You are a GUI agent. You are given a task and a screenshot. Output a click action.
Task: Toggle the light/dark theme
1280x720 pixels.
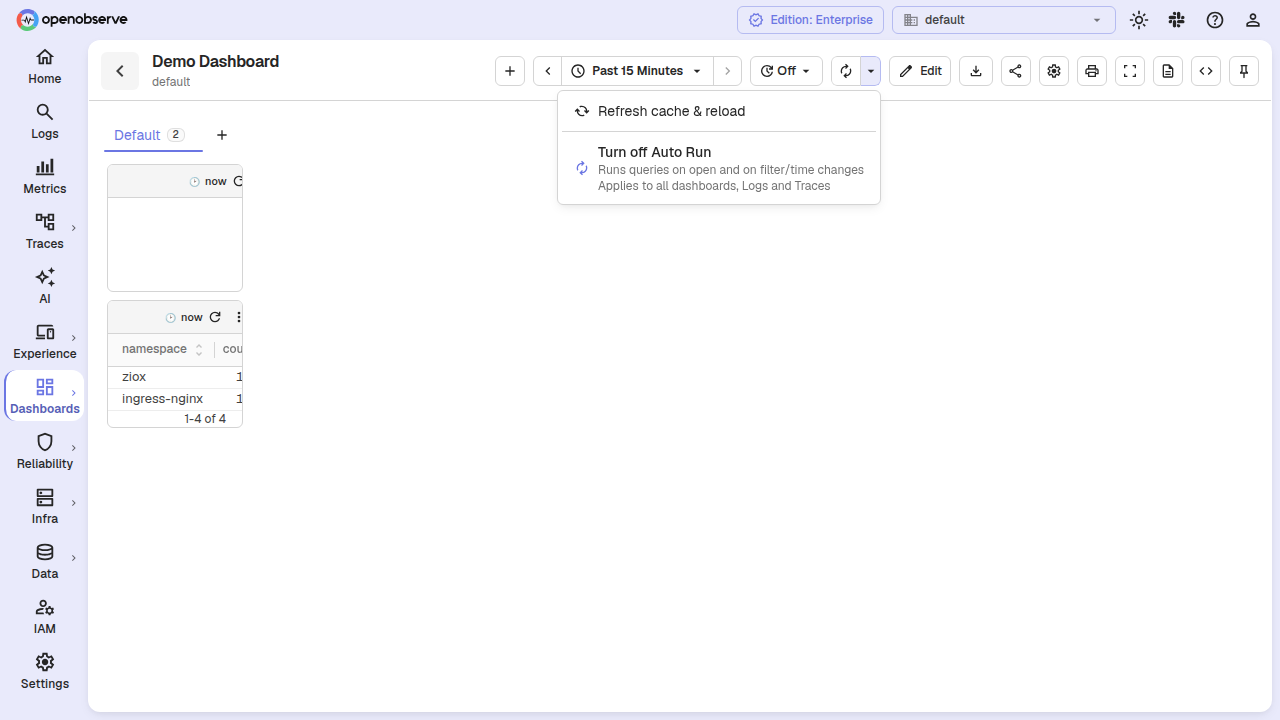1138,20
